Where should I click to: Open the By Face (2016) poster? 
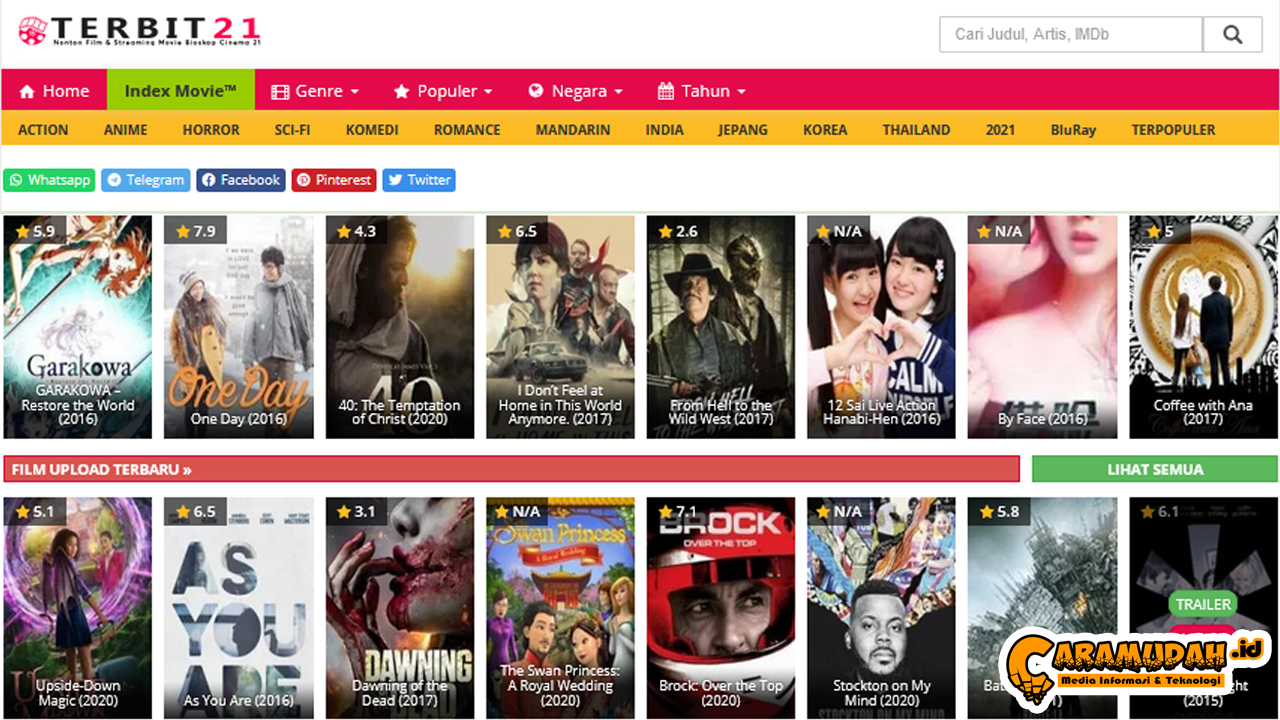tap(1042, 327)
